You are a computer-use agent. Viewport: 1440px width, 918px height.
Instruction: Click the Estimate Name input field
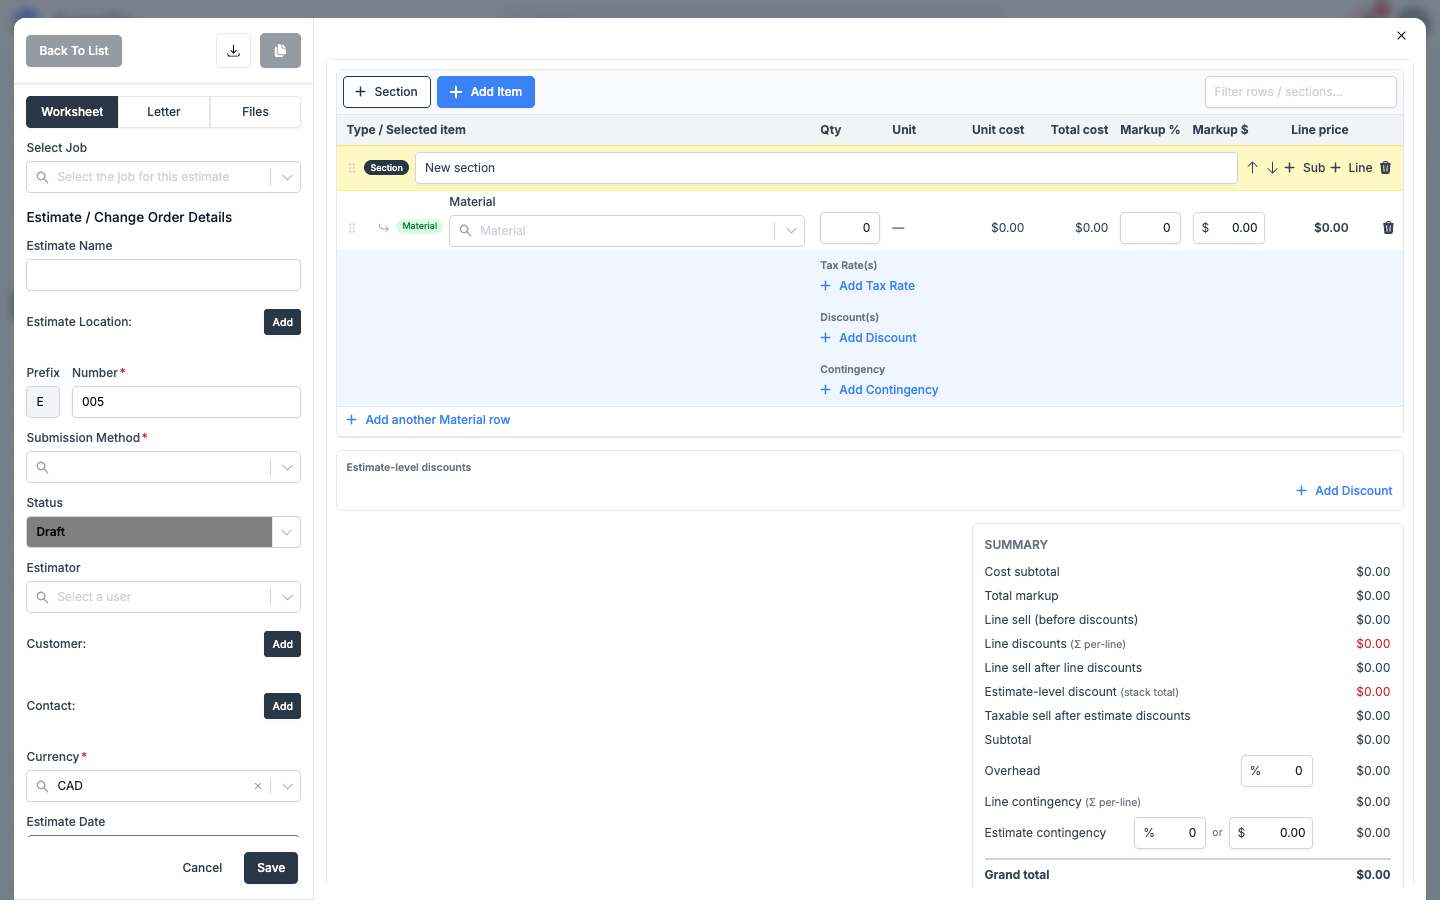coord(163,275)
